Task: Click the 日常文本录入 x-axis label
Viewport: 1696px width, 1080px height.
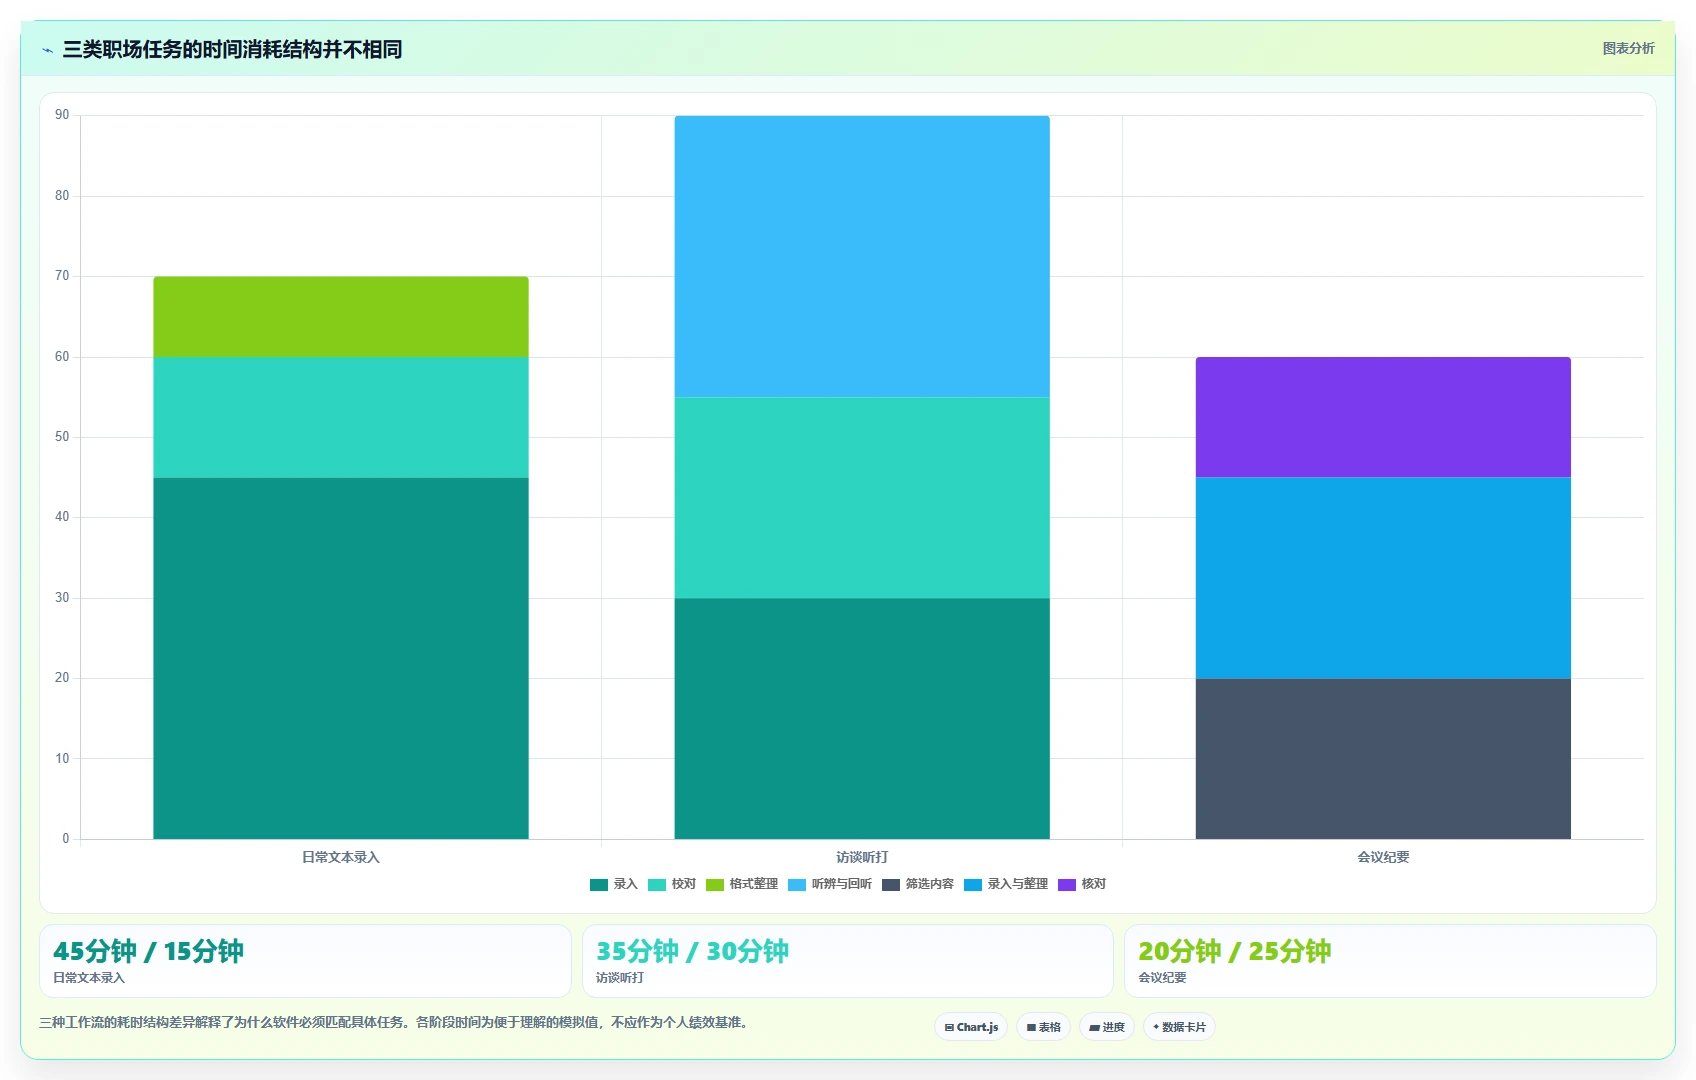Action: click(341, 857)
